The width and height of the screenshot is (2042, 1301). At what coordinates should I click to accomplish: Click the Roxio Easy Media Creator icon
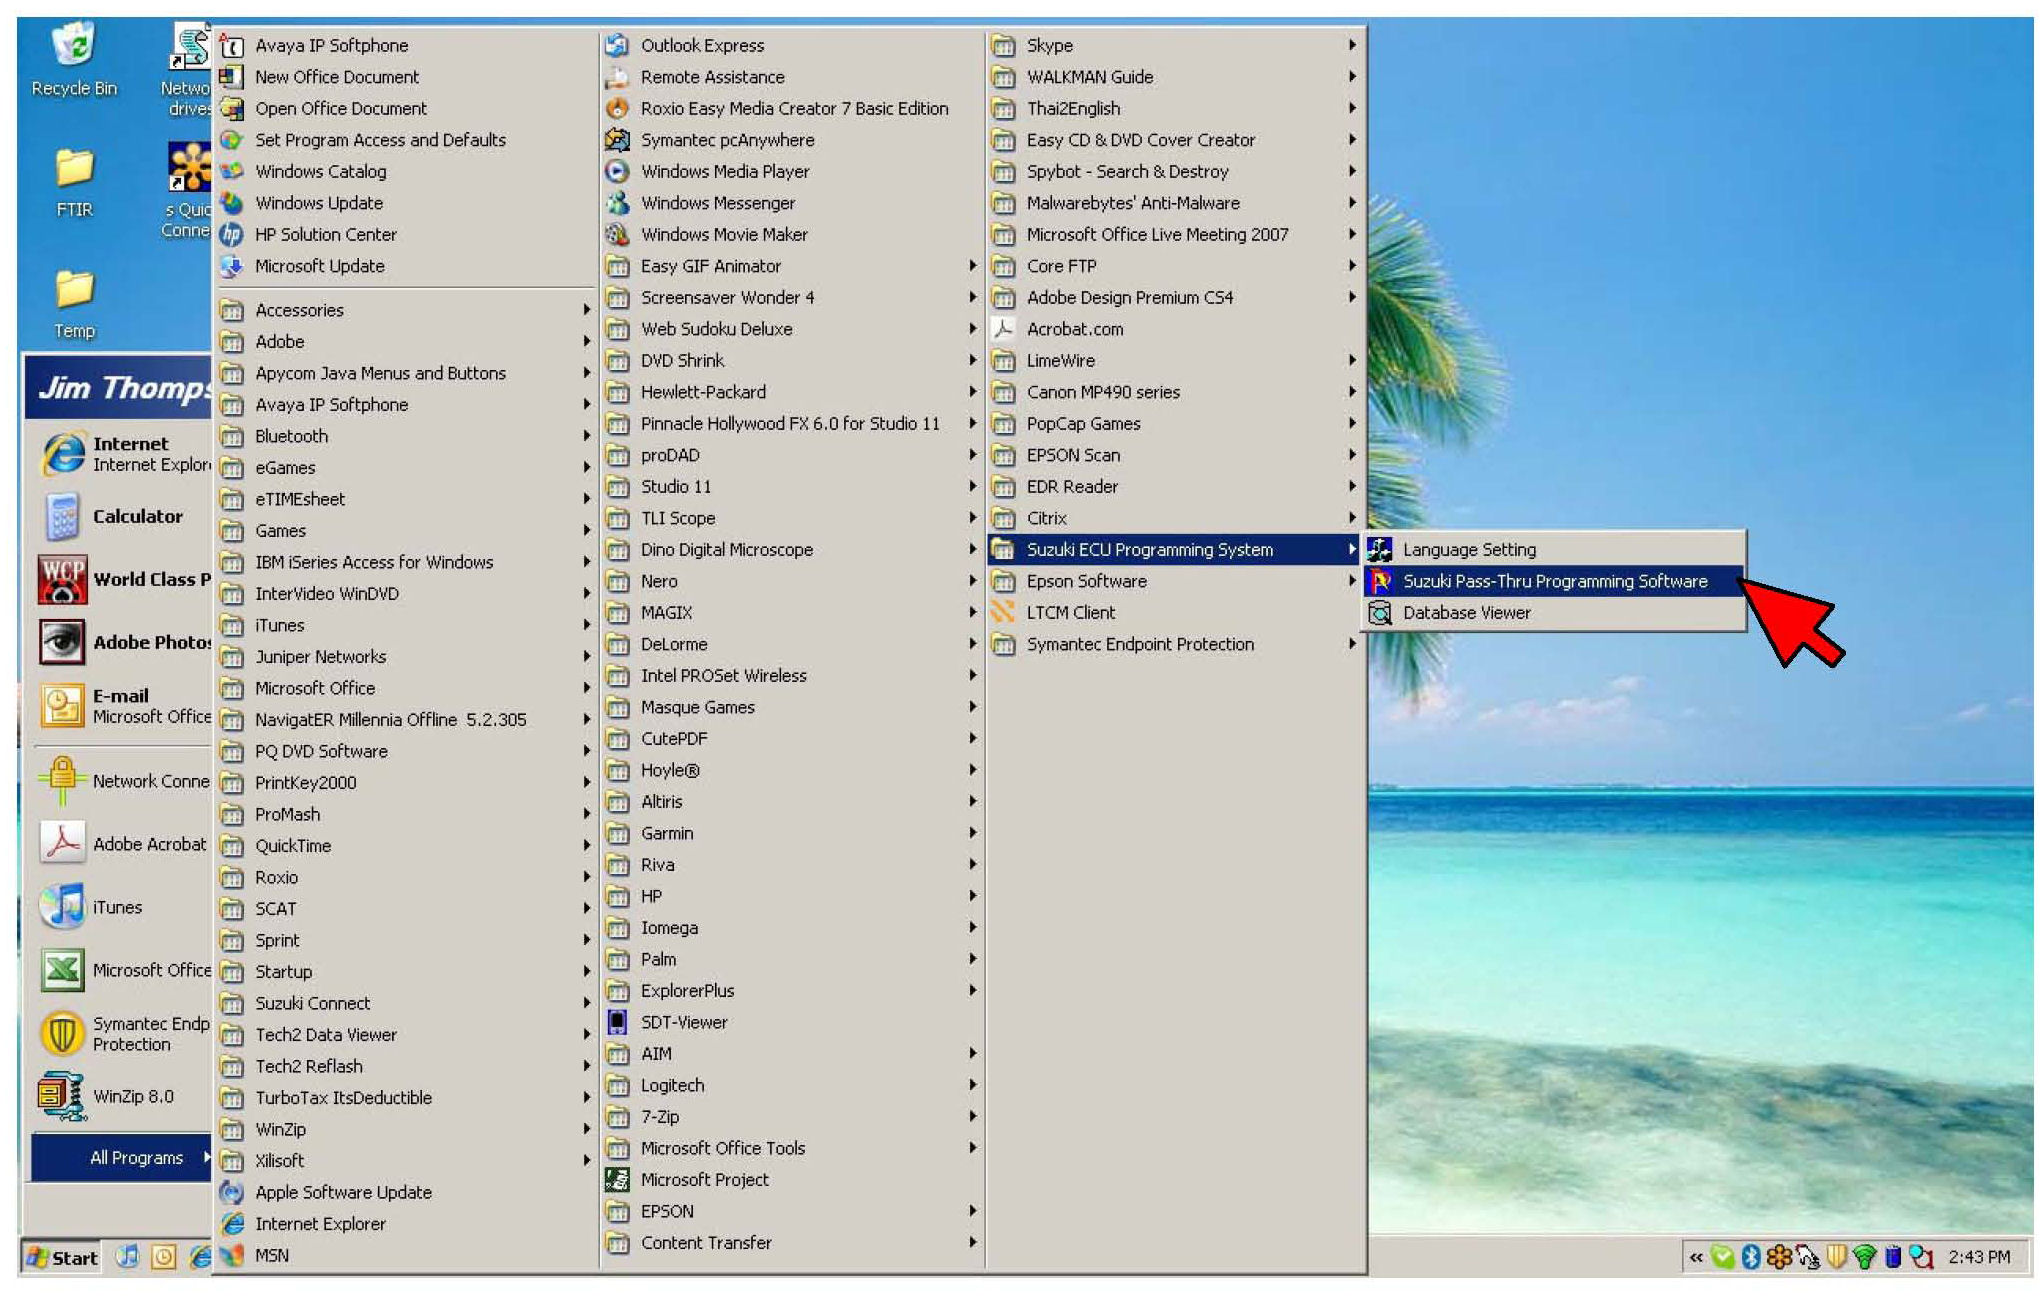point(618,108)
